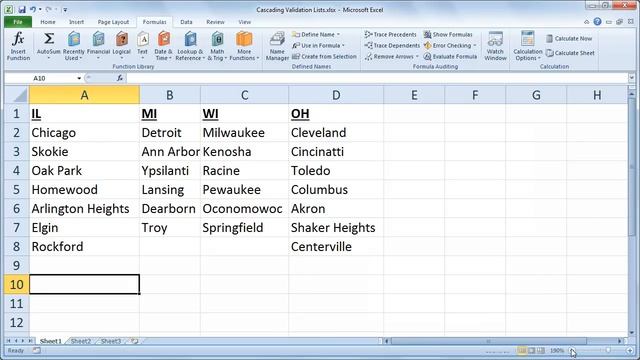
Task: Select cell containing Chicago
Action: coord(84,133)
